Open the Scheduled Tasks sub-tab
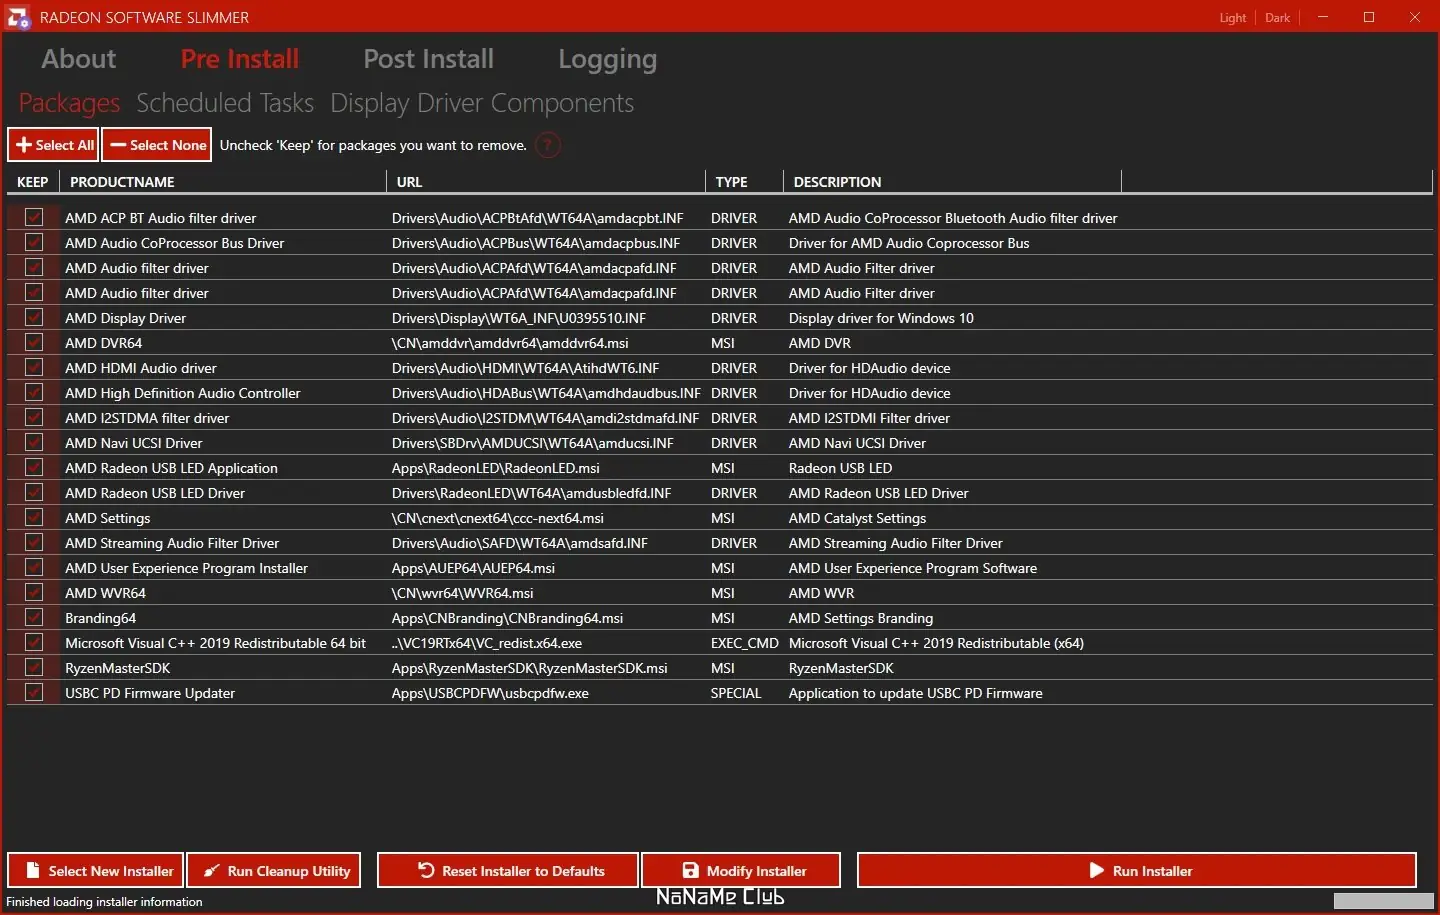The image size is (1440, 915). [x=225, y=103]
